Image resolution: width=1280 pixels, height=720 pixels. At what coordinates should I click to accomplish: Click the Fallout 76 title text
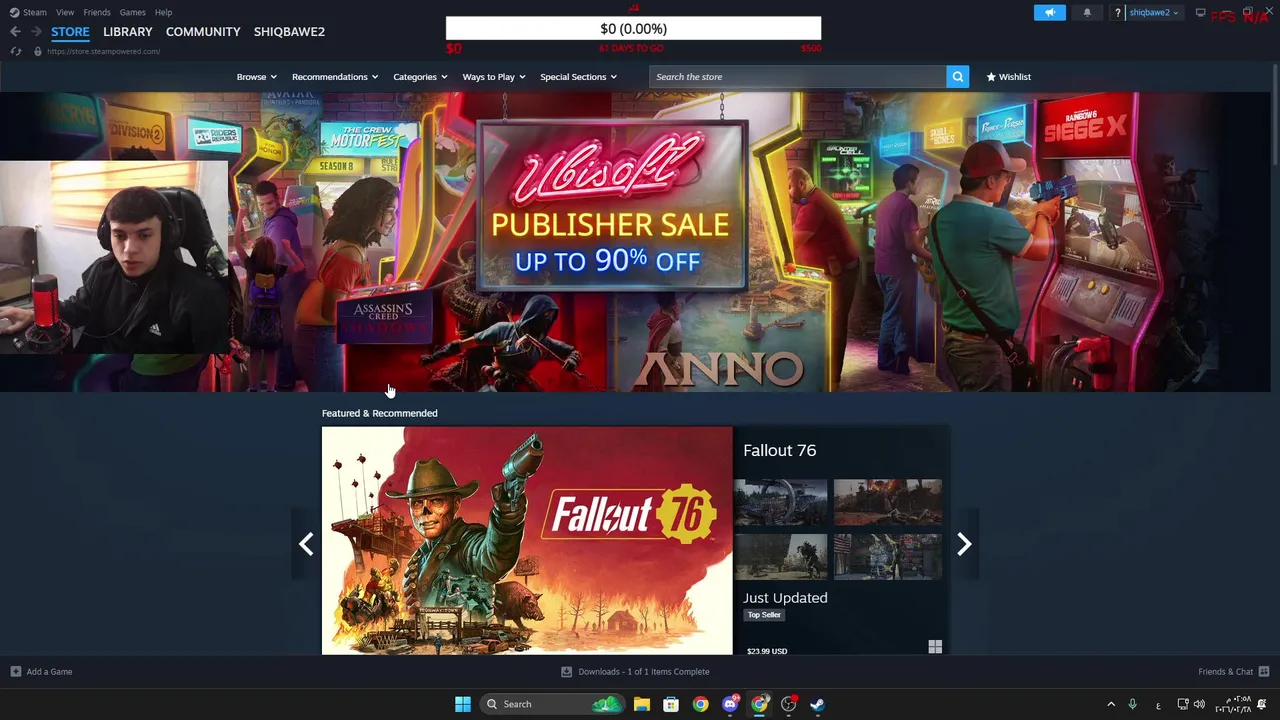coord(780,451)
